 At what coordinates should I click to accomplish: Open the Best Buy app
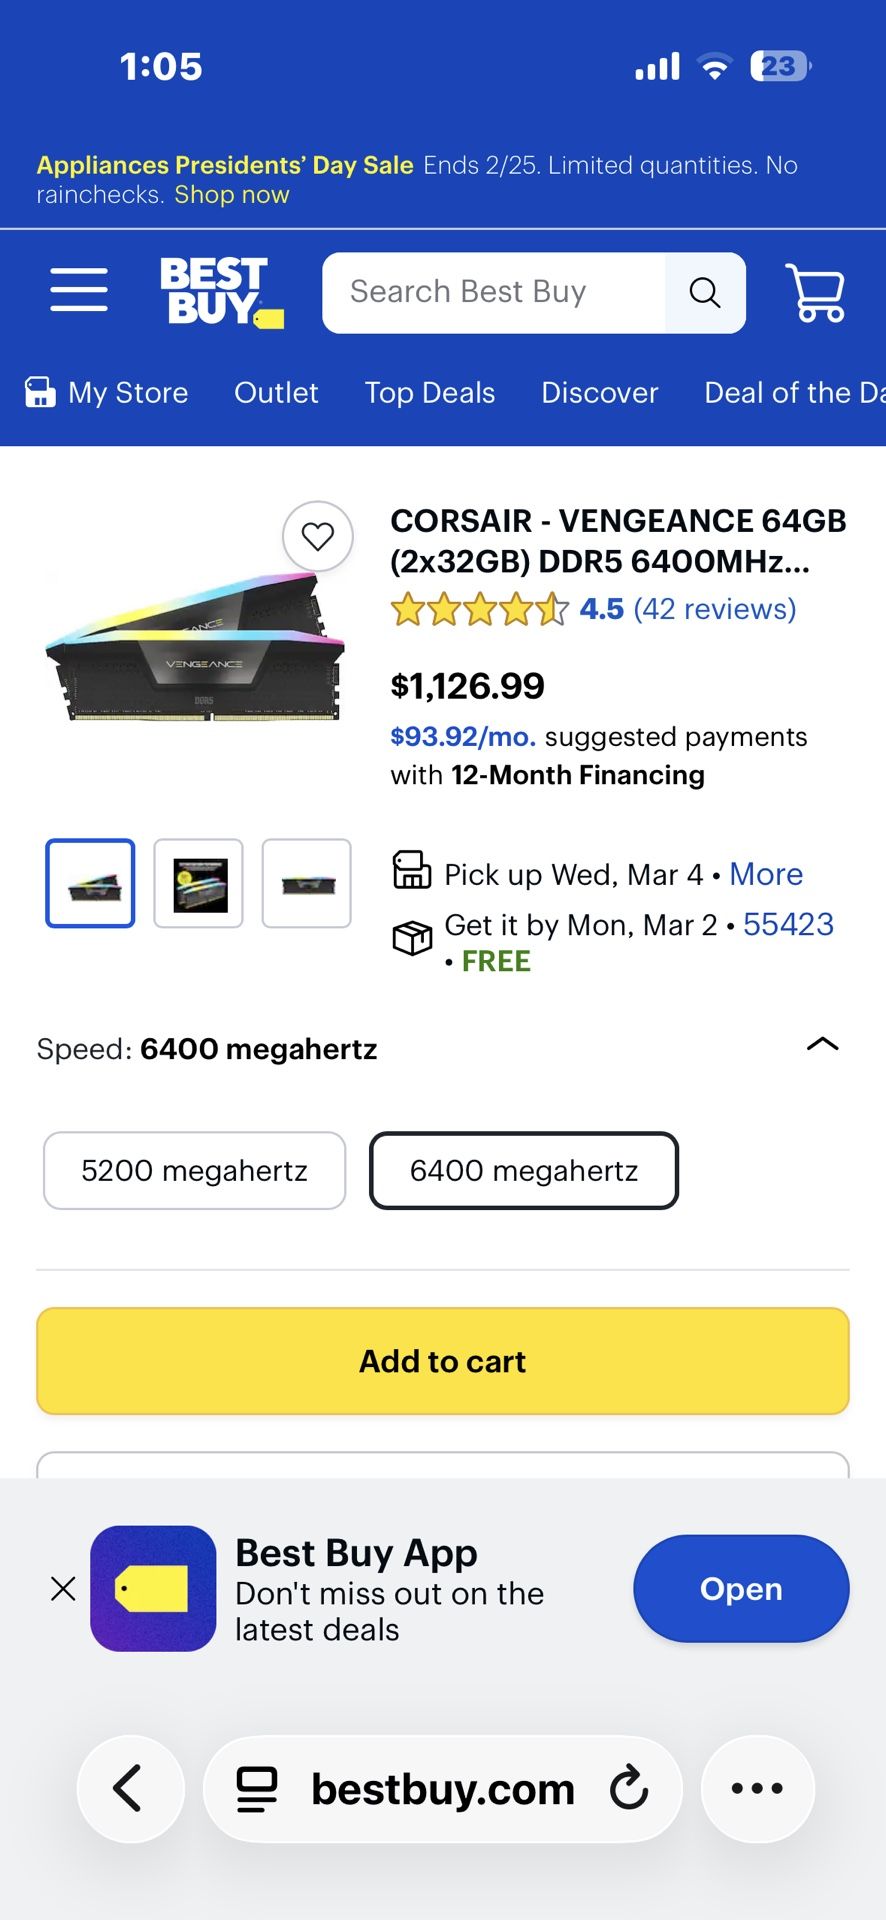(x=740, y=1589)
